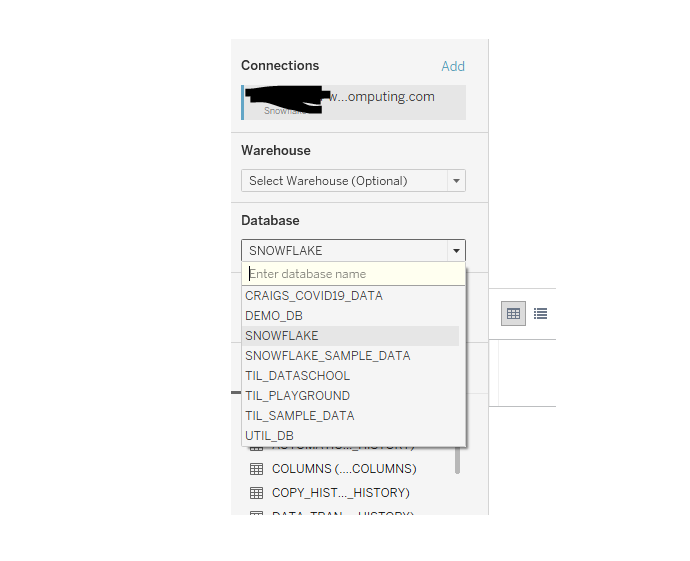Viewport: 690px width, 561px height.
Task: Click the COPY_HIST table icon
Action: 256,493
